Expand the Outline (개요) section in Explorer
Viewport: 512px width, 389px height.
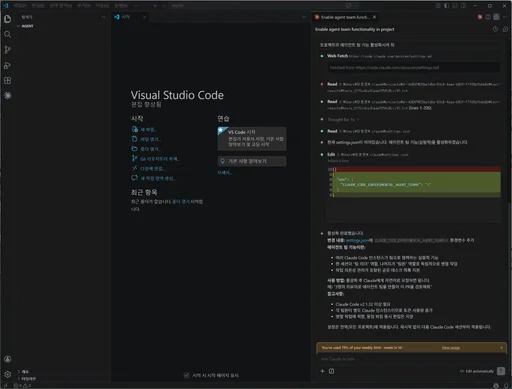click(63, 372)
